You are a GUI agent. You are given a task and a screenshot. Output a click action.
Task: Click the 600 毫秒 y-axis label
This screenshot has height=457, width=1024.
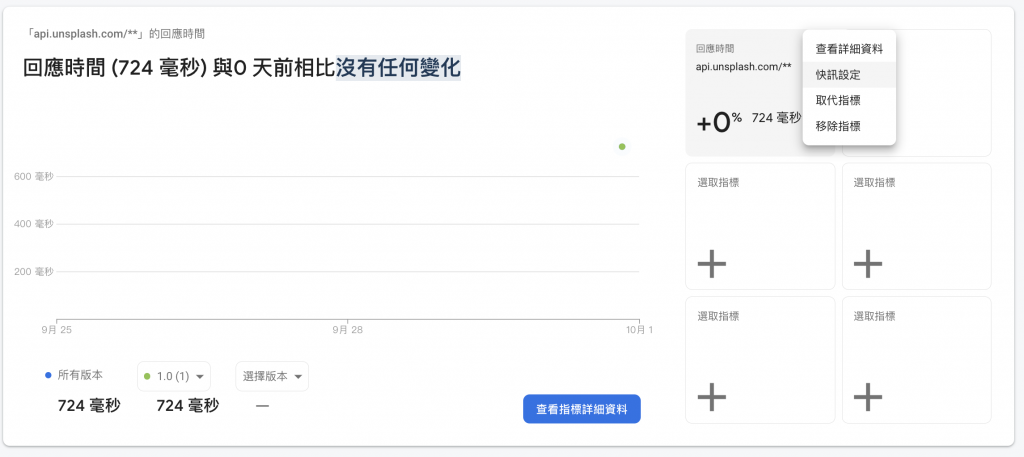coord(33,177)
